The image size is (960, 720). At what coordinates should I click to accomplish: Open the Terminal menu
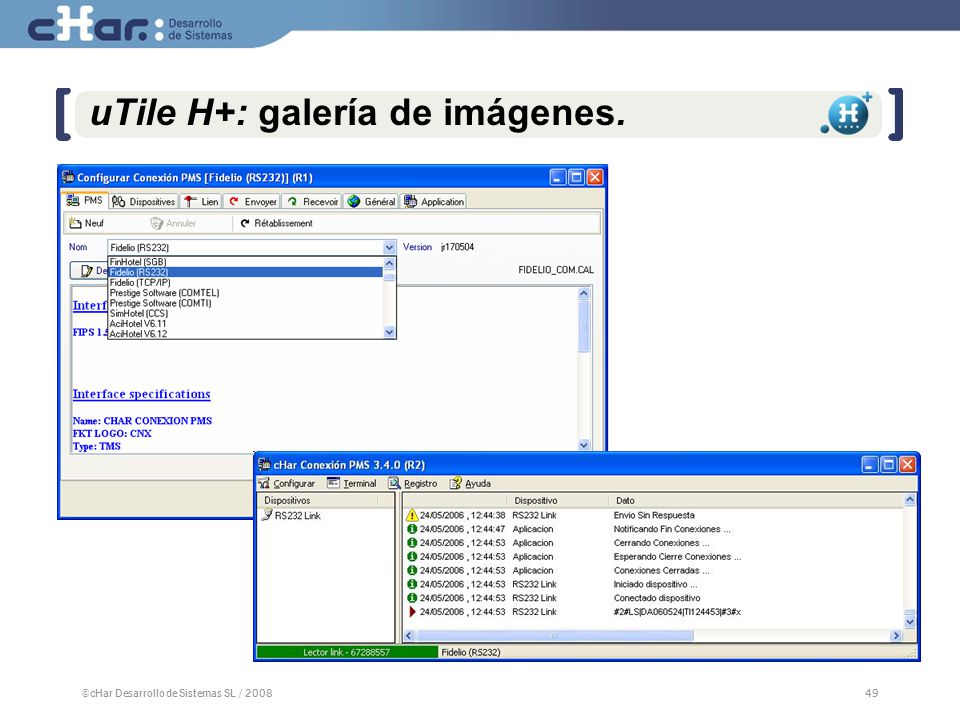pos(352,483)
